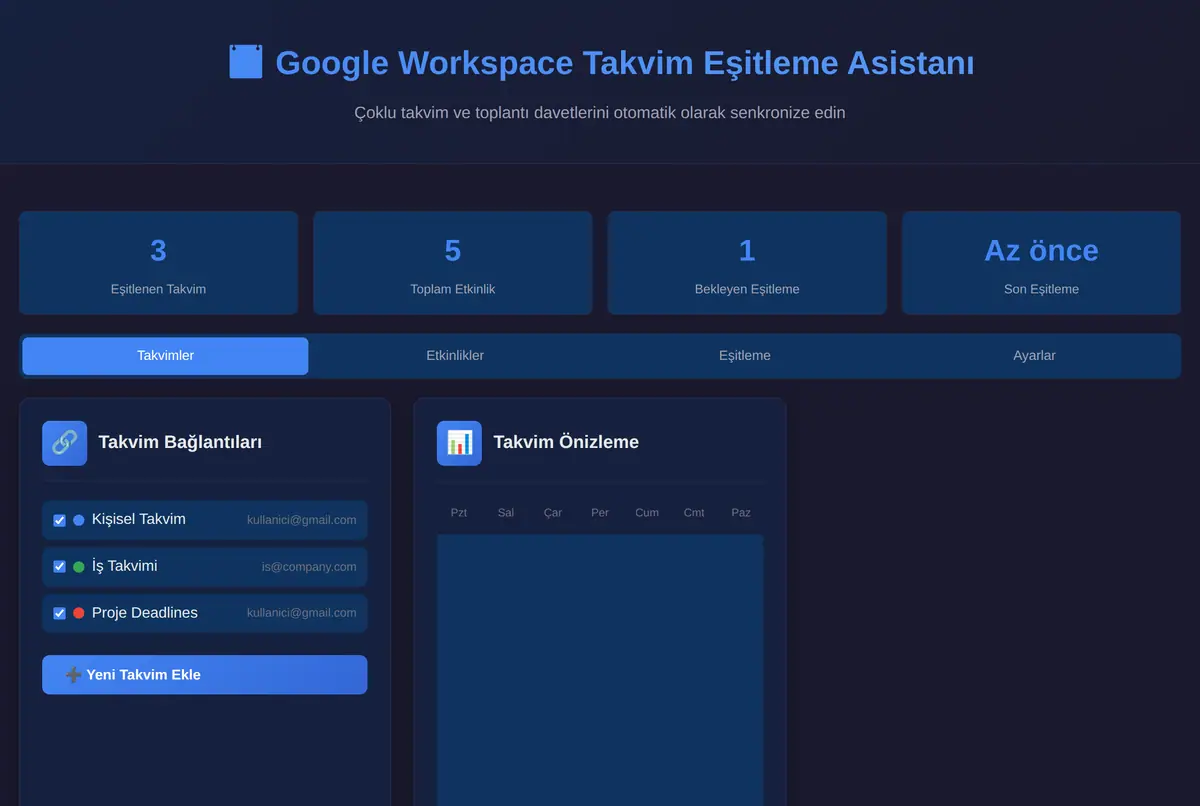
Task: Click the Çar day header
Action: [x=553, y=513]
